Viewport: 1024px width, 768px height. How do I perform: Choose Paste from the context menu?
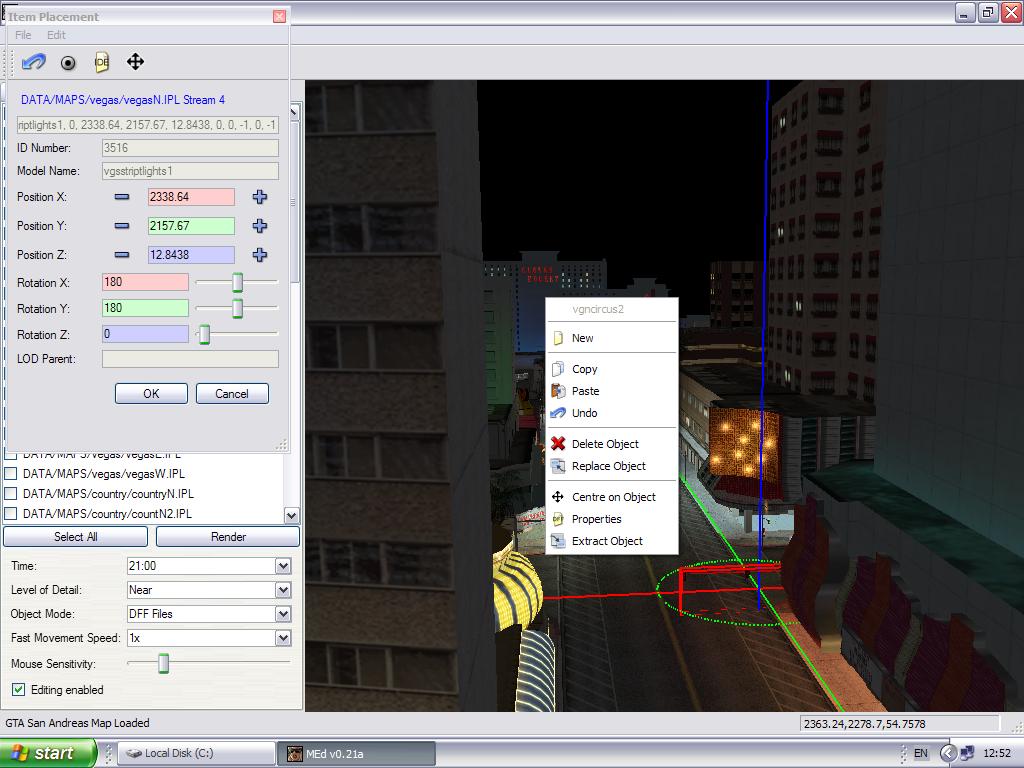click(612, 391)
